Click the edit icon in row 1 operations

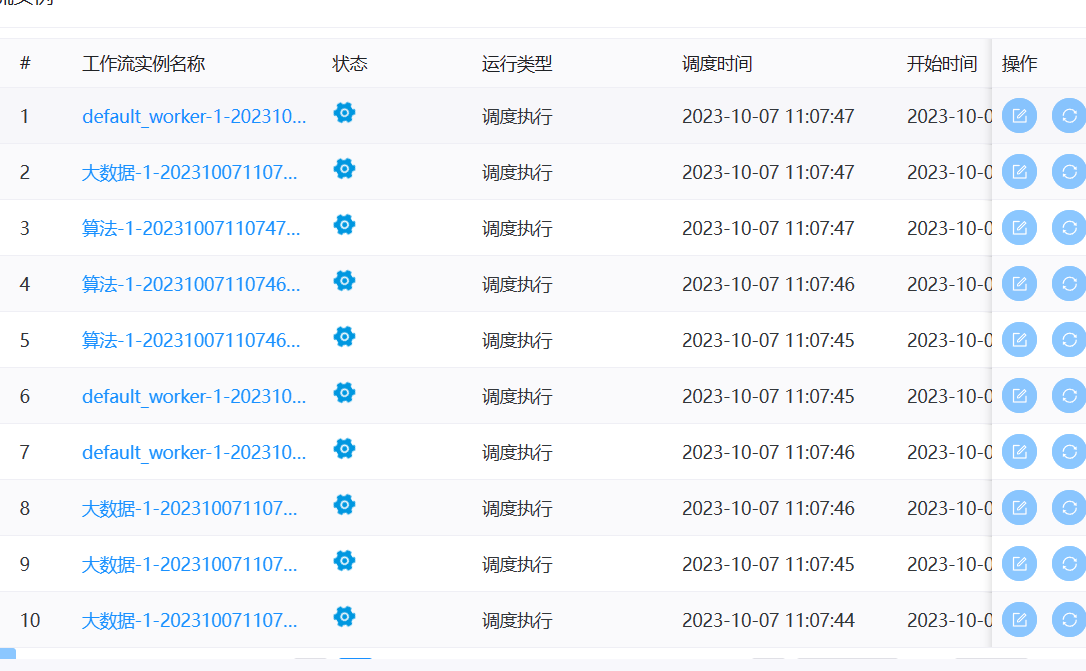(x=1018, y=115)
